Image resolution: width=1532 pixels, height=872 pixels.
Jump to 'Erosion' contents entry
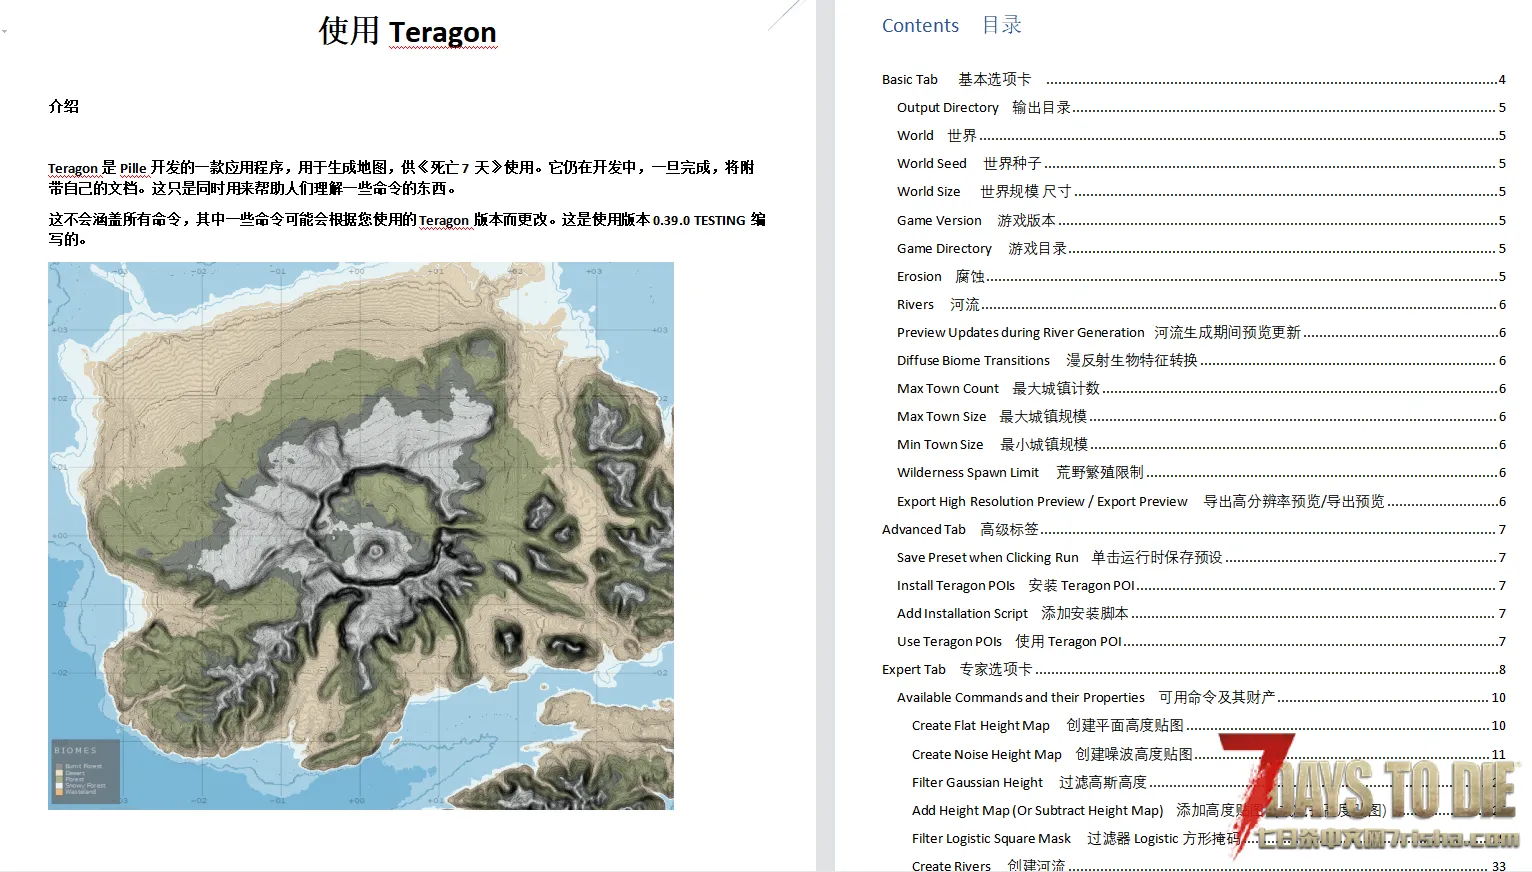pyautogui.click(x=1201, y=276)
